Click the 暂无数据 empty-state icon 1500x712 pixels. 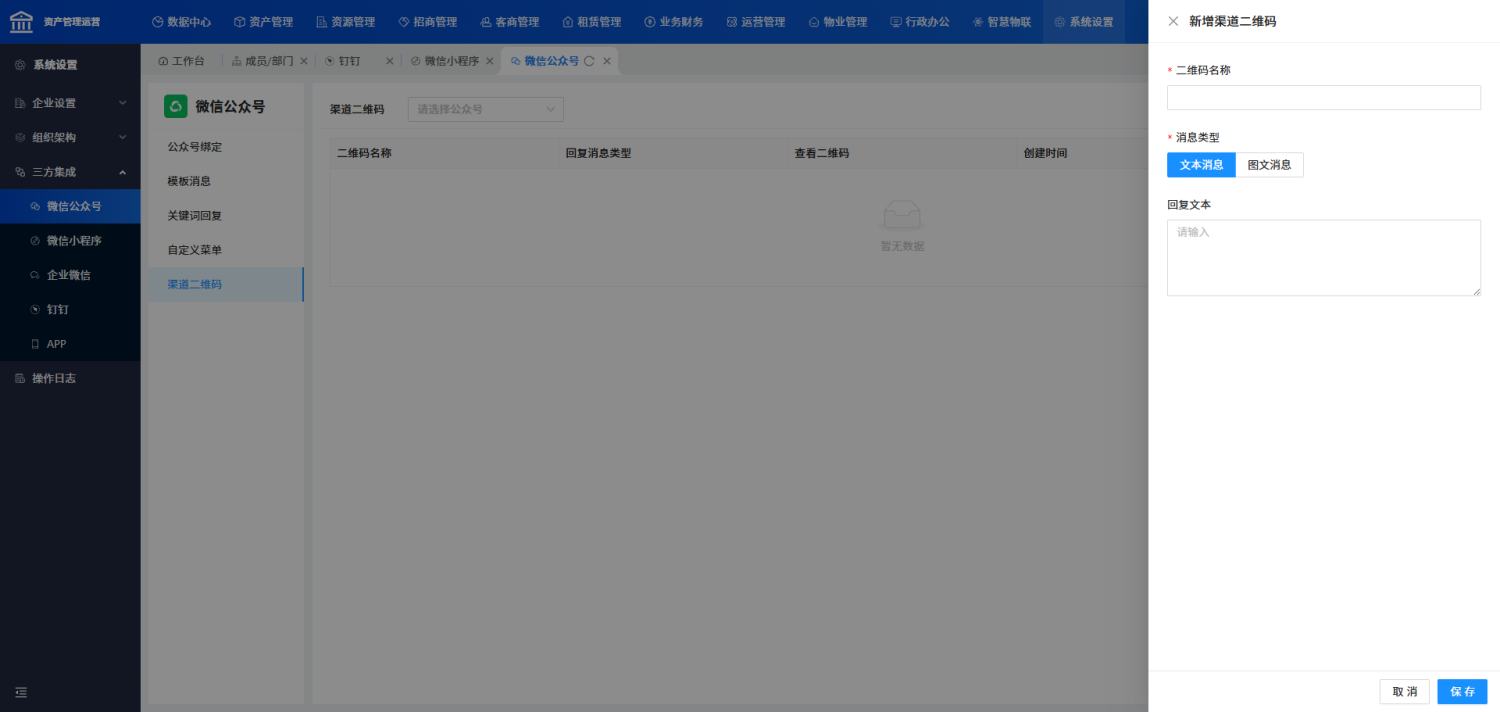(x=902, y=216)
